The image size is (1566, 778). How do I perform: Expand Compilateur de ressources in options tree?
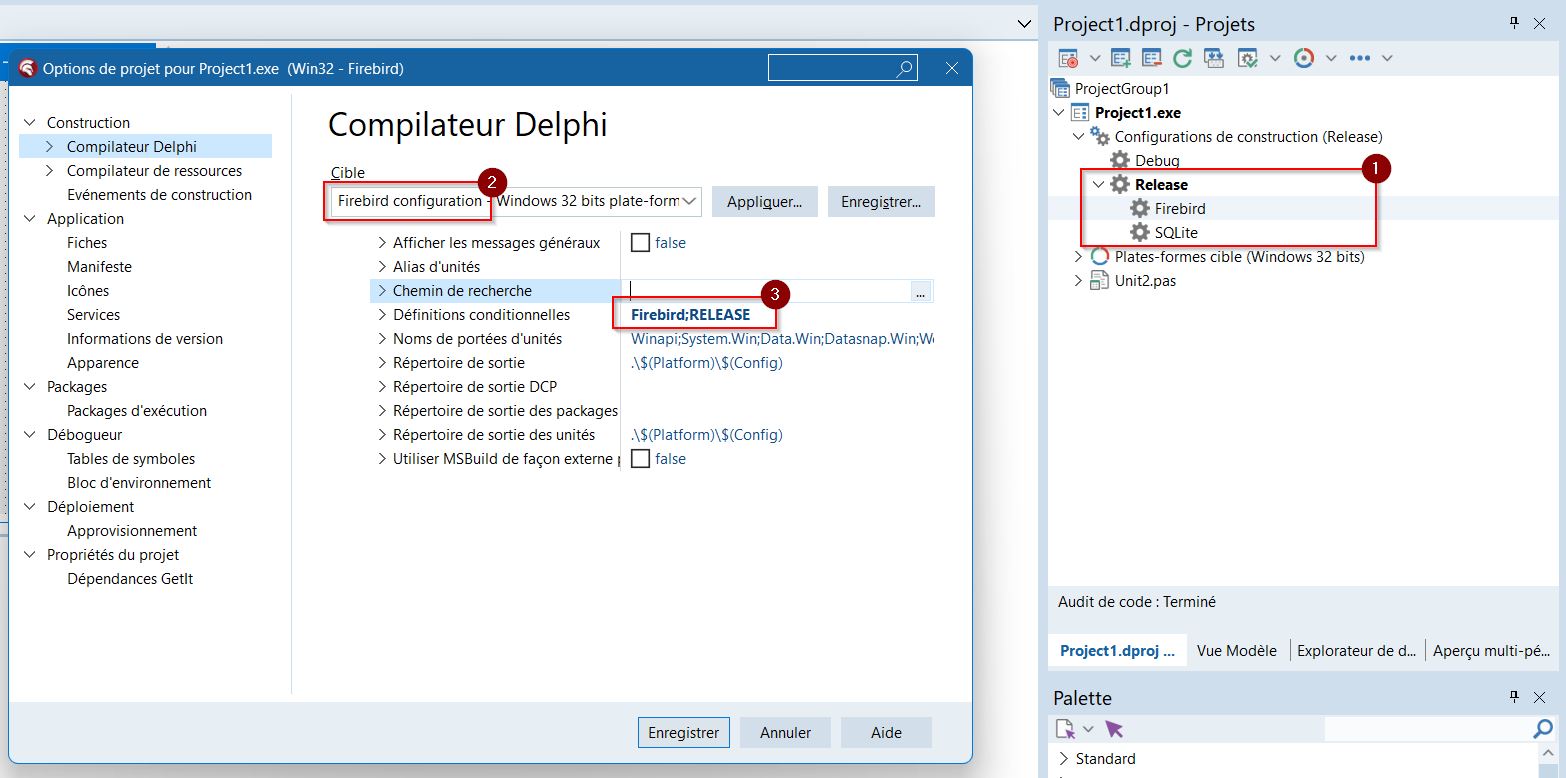pos(49,171)
